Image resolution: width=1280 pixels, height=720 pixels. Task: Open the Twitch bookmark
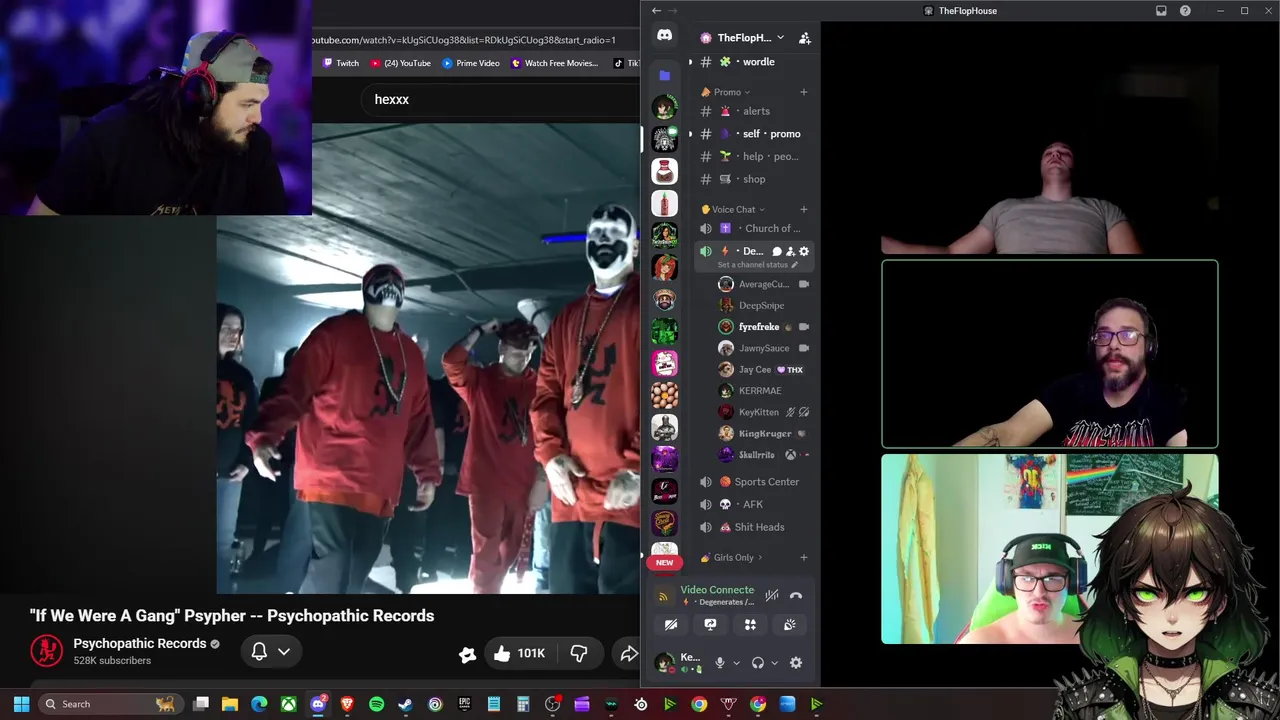[340, 63]
